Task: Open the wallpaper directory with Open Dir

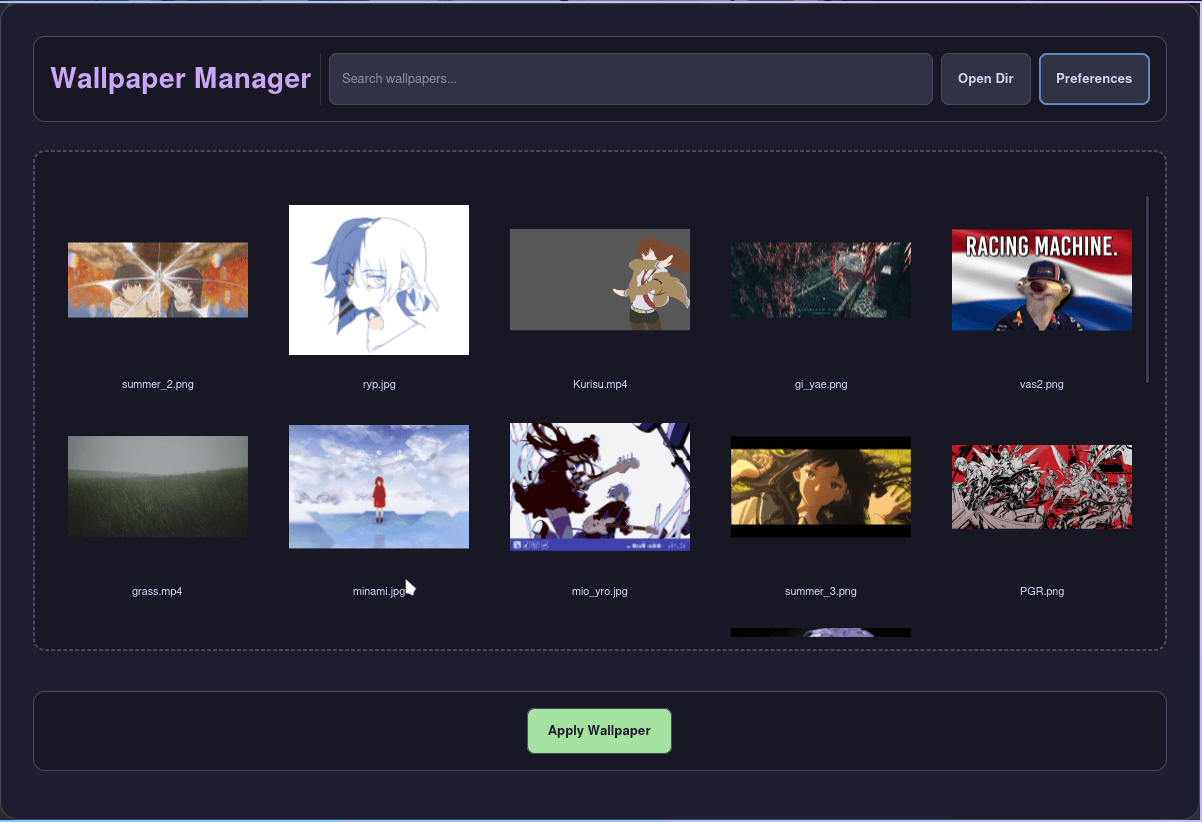Action: point(986,79)
